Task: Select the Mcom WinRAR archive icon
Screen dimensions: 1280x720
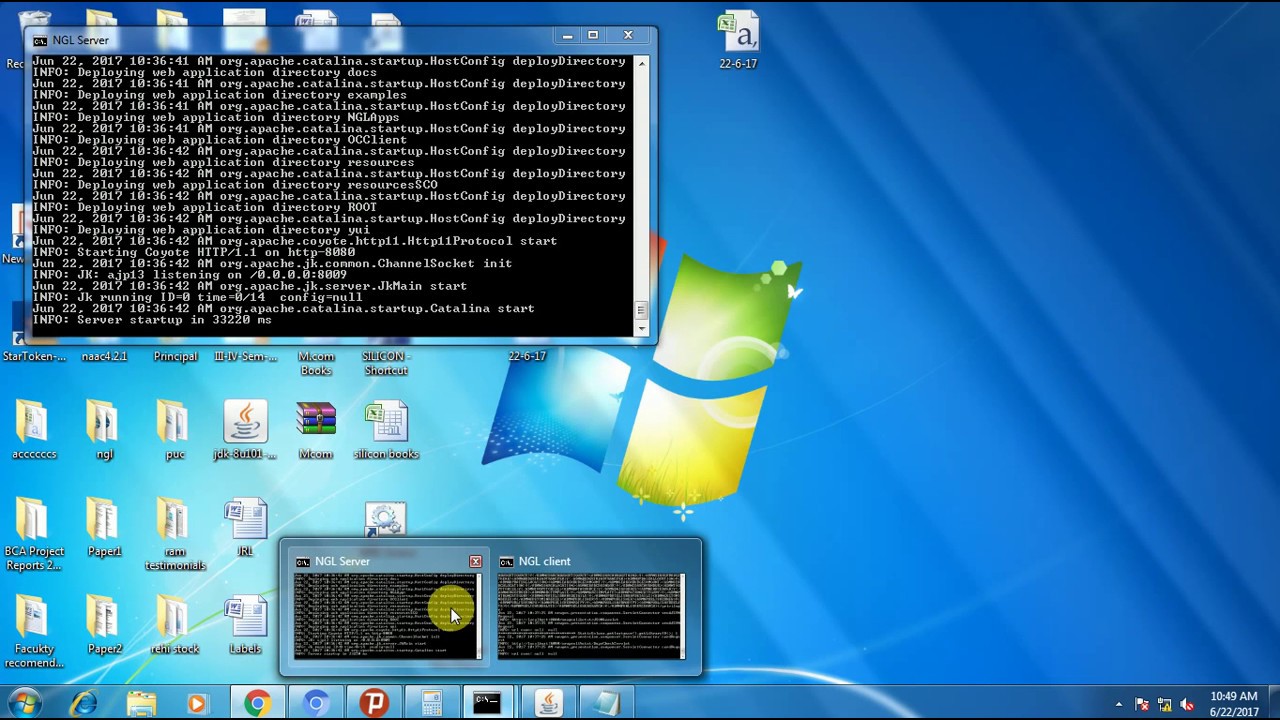Action: [x=316, y=431]
